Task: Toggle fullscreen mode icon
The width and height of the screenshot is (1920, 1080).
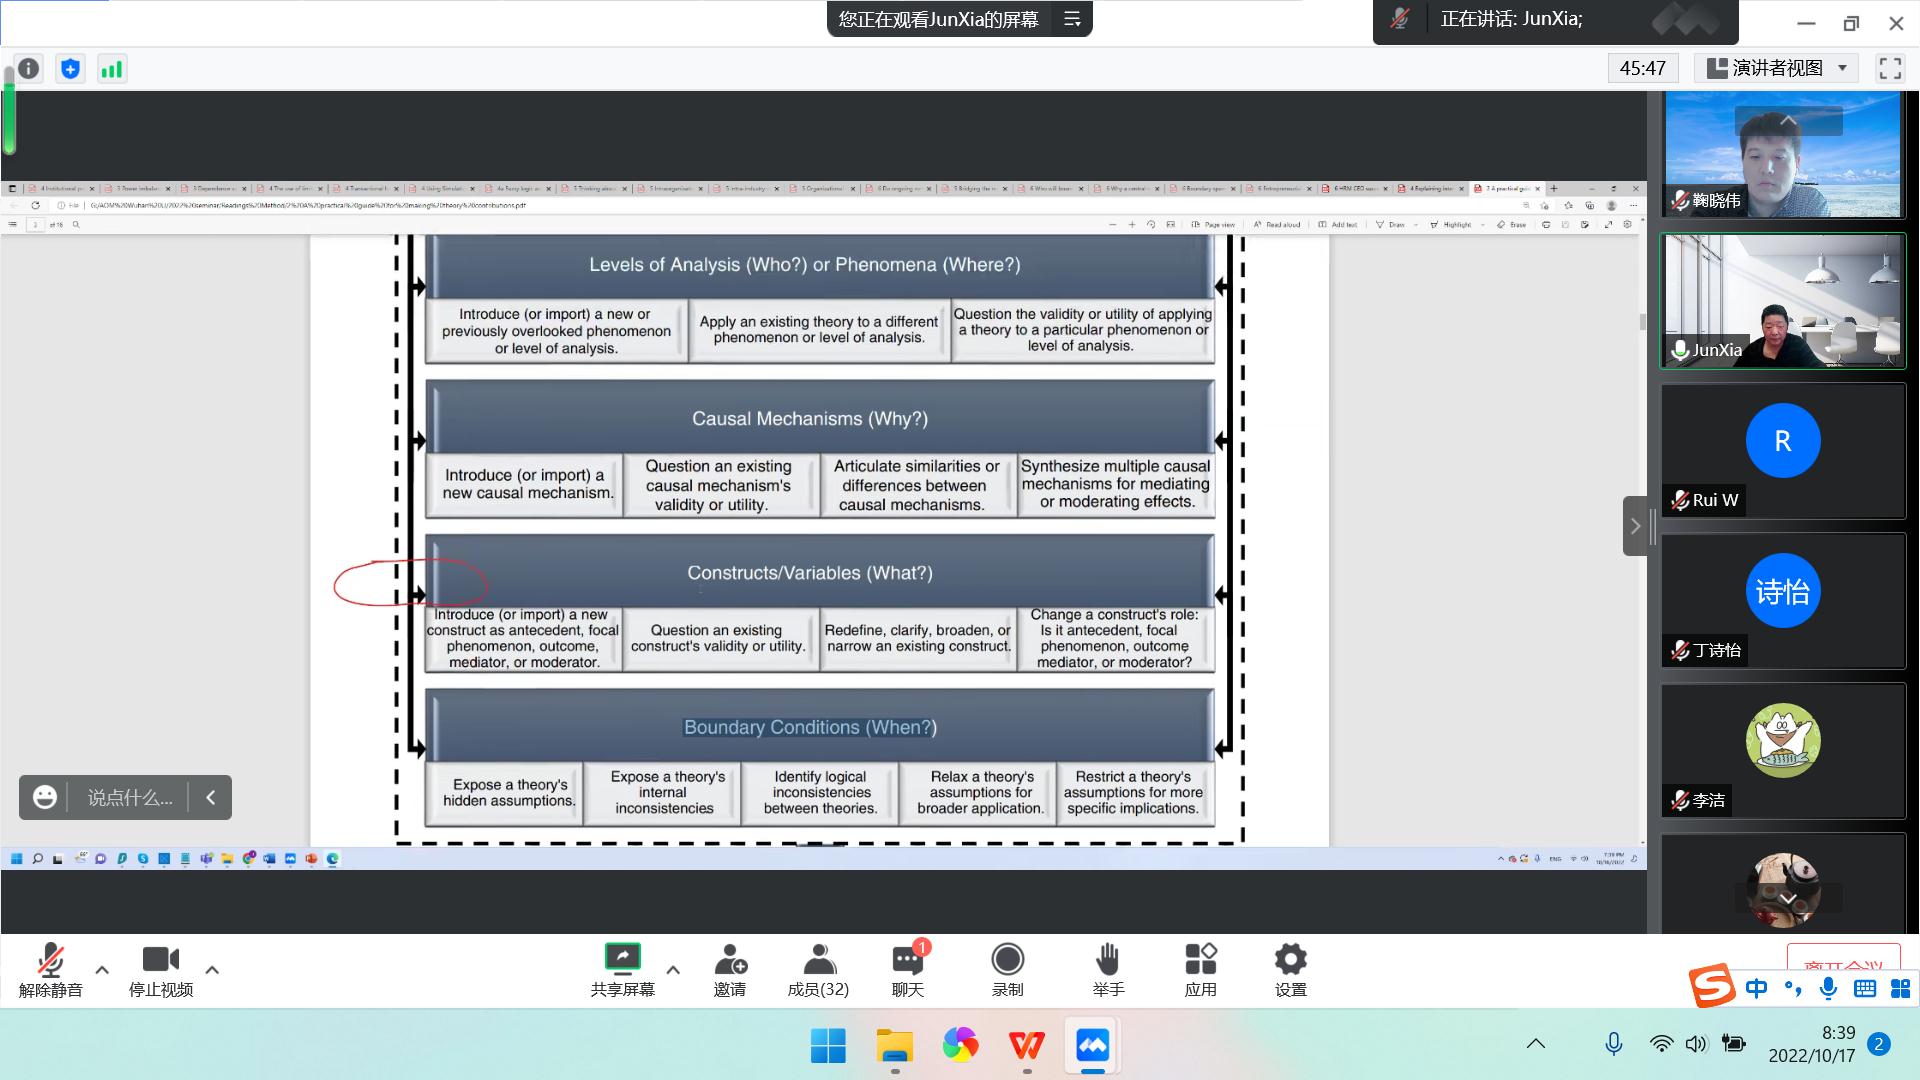Action: coord(1890,68)
